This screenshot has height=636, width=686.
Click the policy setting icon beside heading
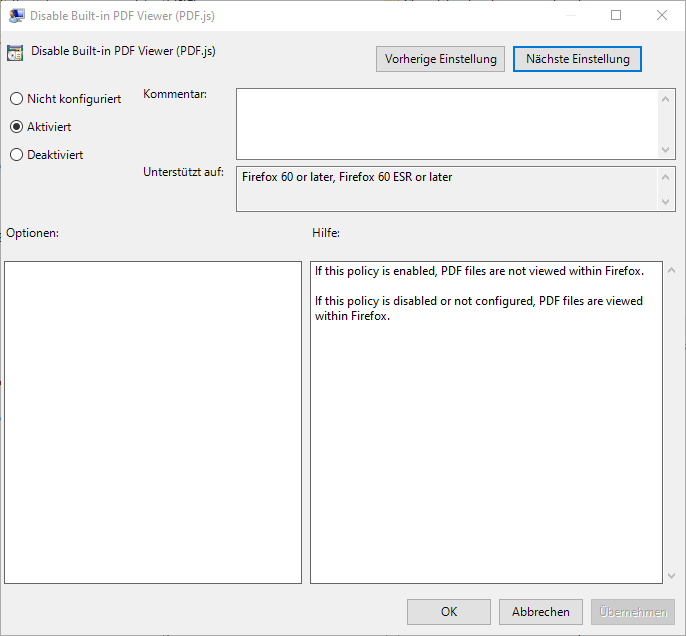point(15,53)
